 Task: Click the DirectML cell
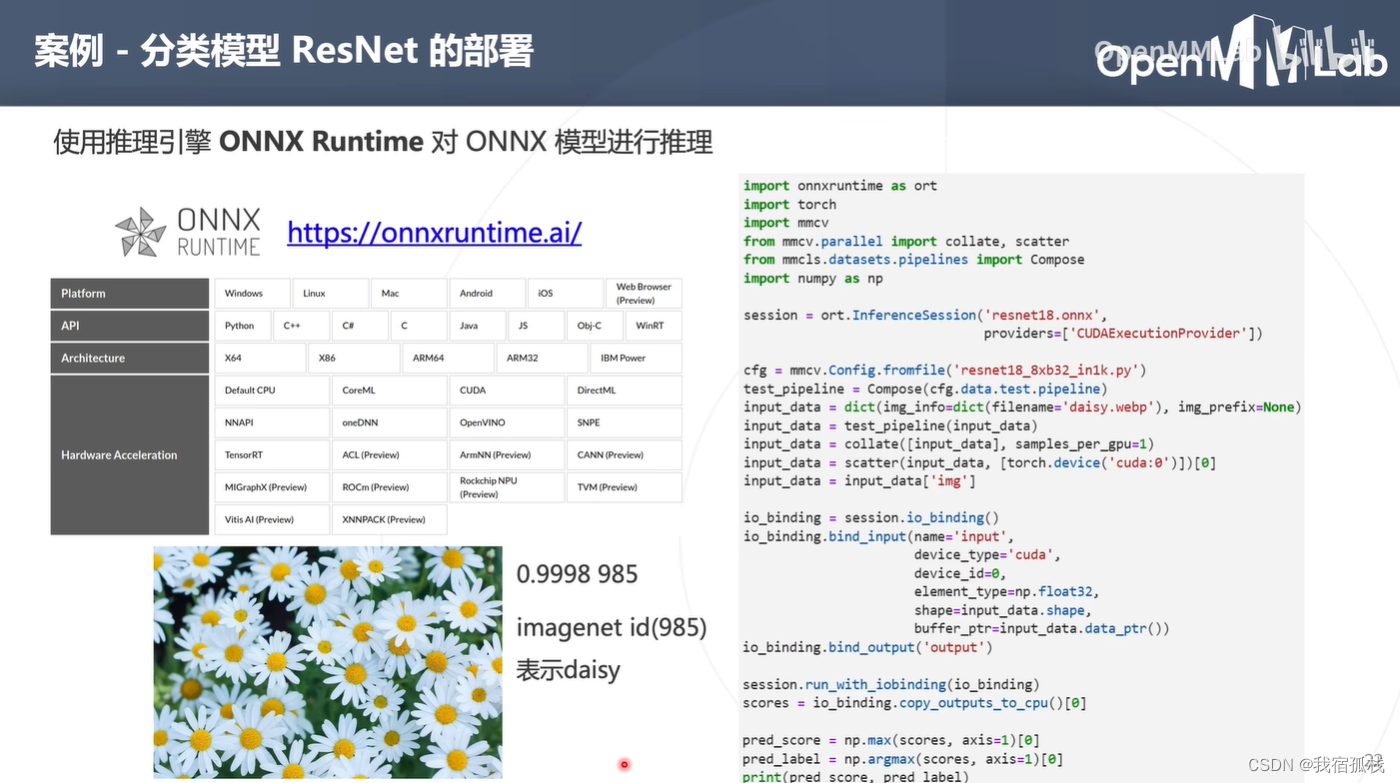pyautogui.click(x=624, y=390)
